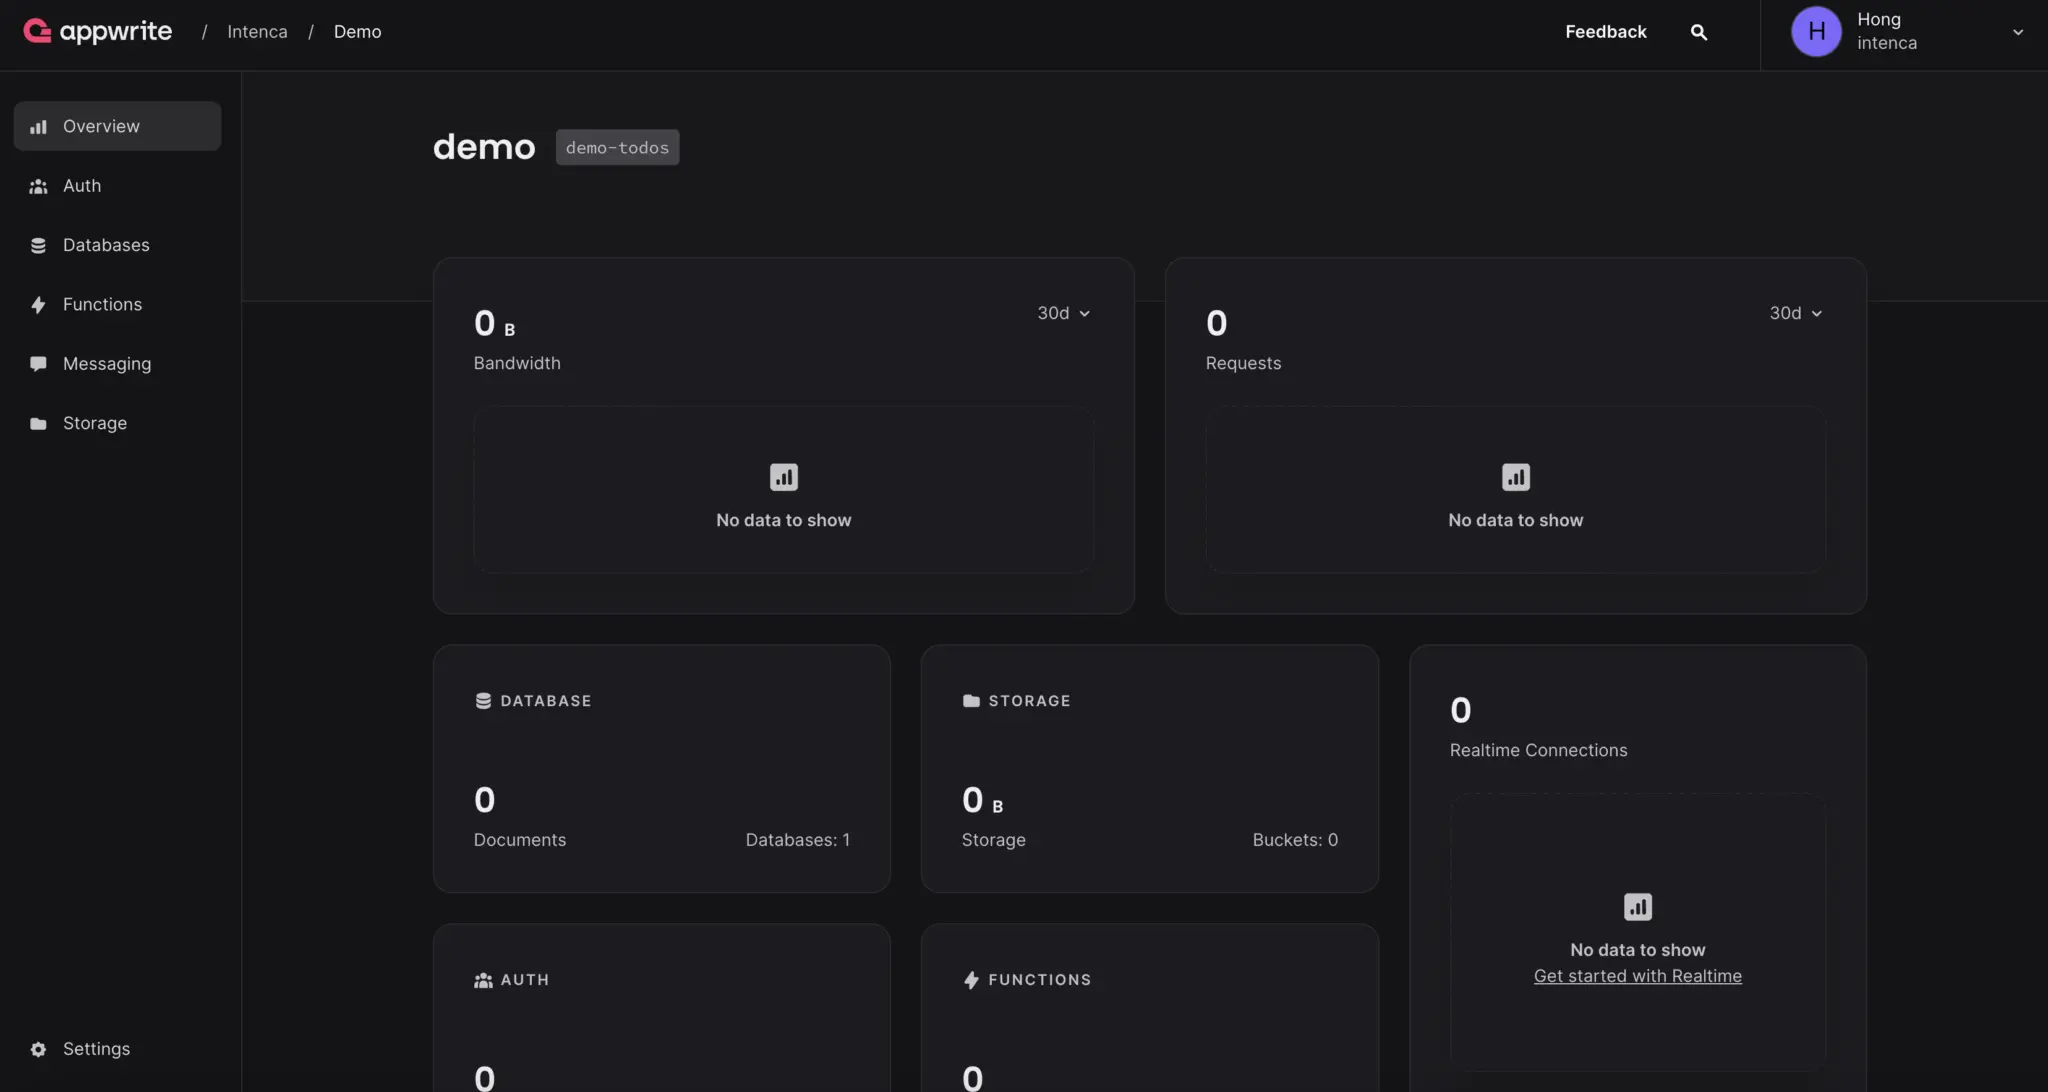Screen dimensions: 2048x1092
Task: Copy the demo-todos project ID tag
Action: pyautogui.click(x=617, y=148)
